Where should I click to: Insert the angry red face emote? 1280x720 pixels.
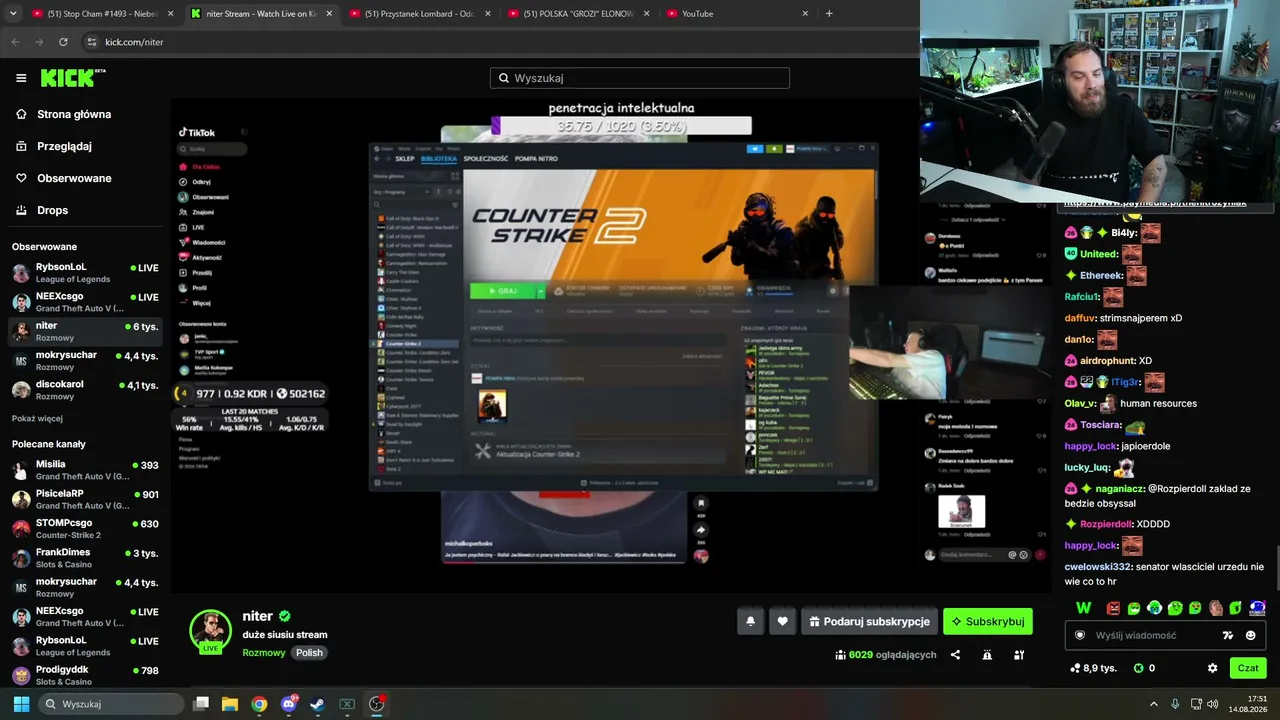[1113, 608]
